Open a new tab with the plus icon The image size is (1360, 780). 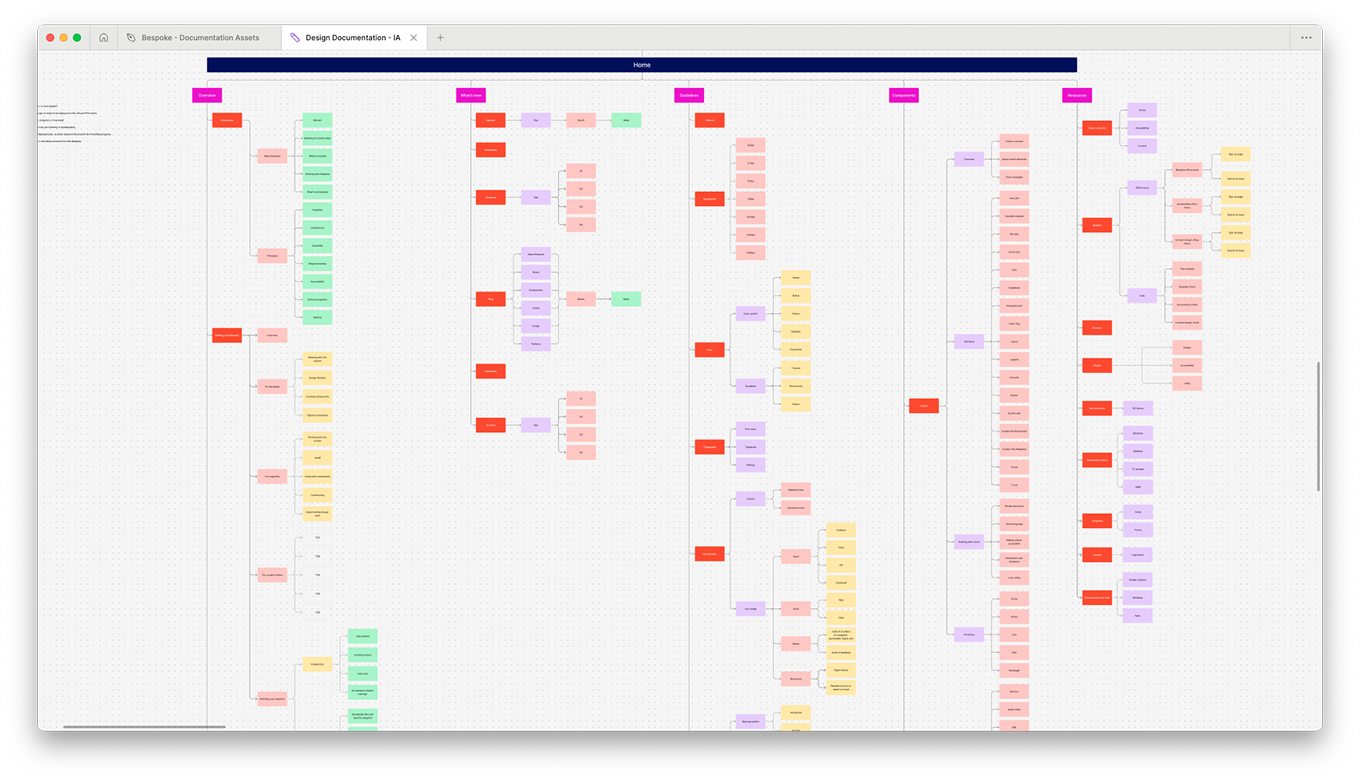[x=440, y=38]
